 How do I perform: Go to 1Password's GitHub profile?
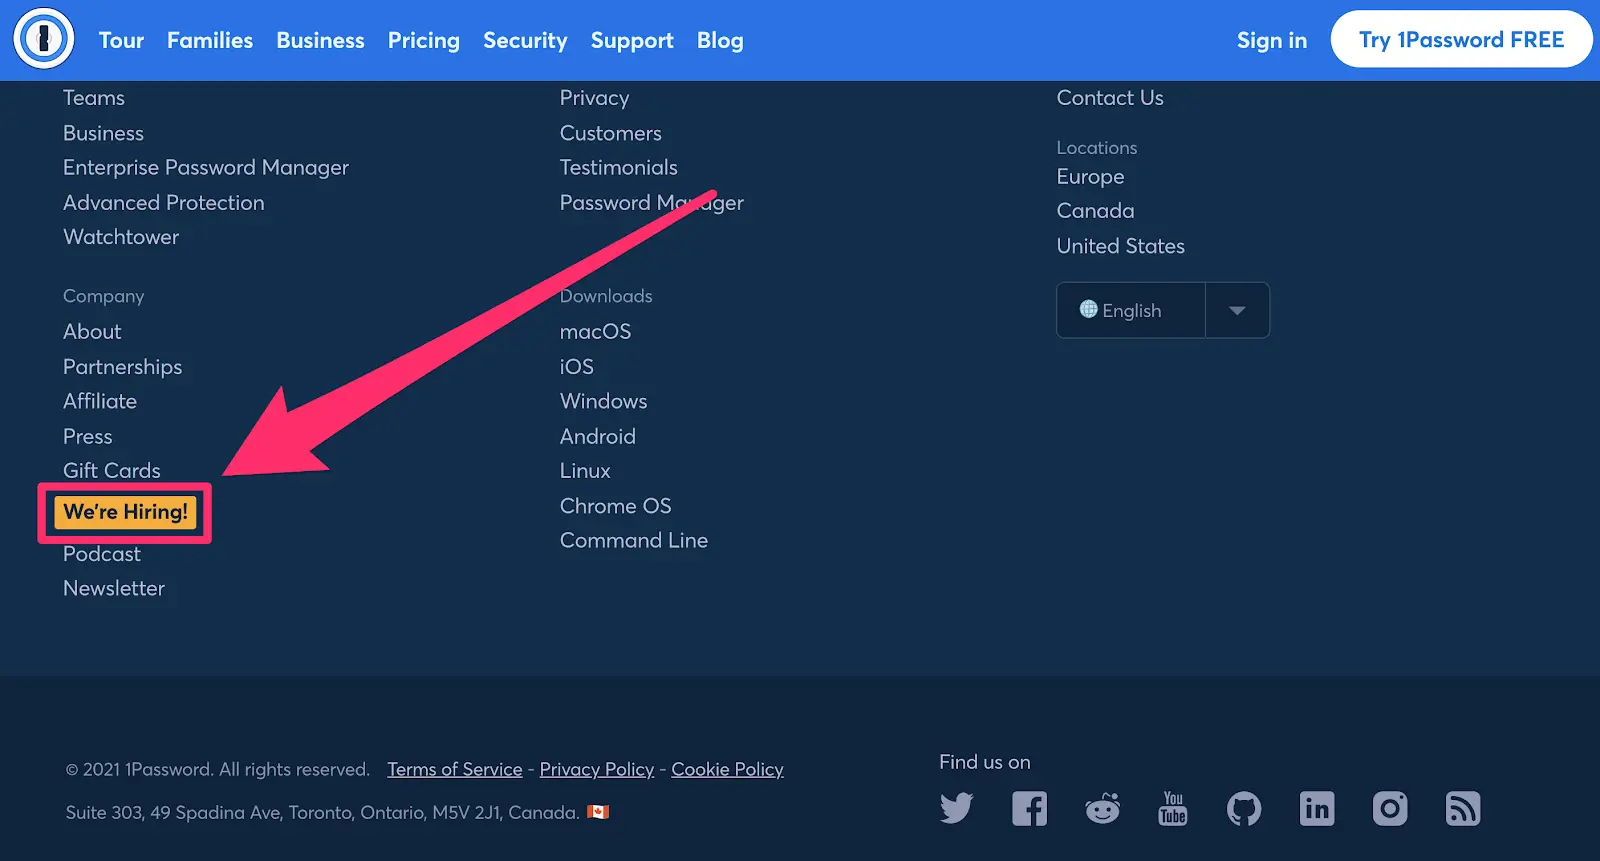[1244, 808]
